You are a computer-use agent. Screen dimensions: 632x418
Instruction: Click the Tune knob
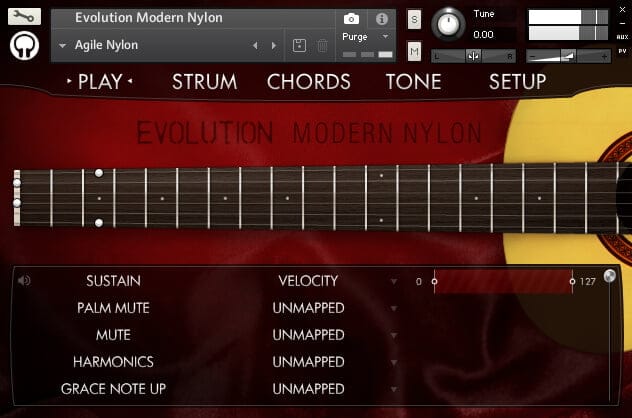(x=448, y=24)
